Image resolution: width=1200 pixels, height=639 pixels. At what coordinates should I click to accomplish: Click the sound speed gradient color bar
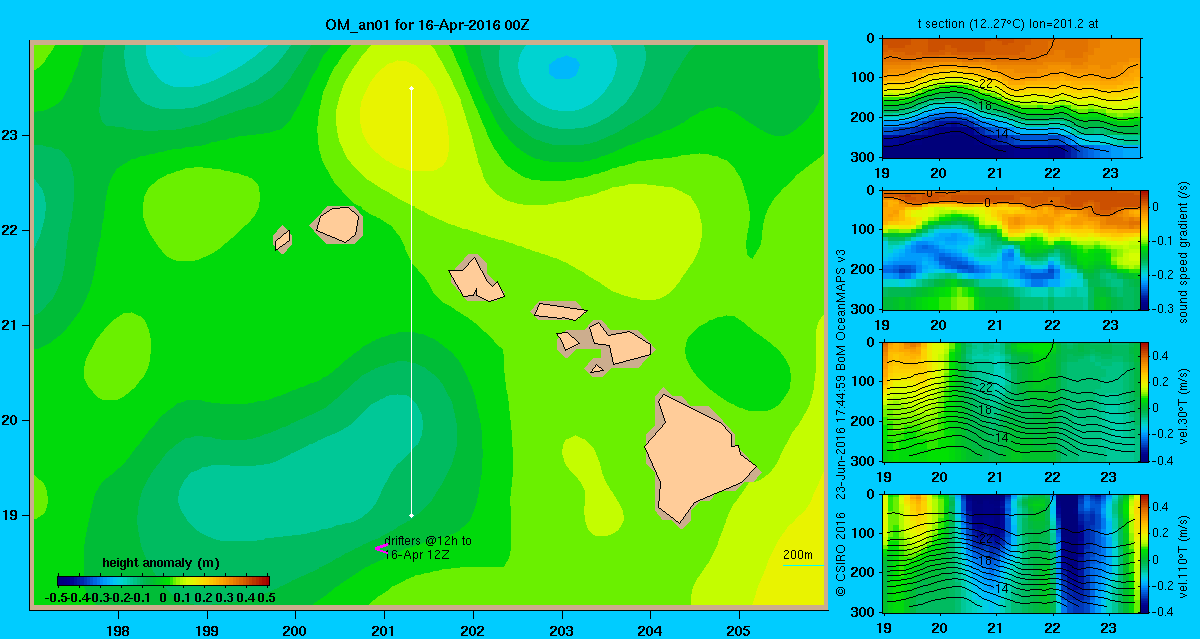point(1145,249)
